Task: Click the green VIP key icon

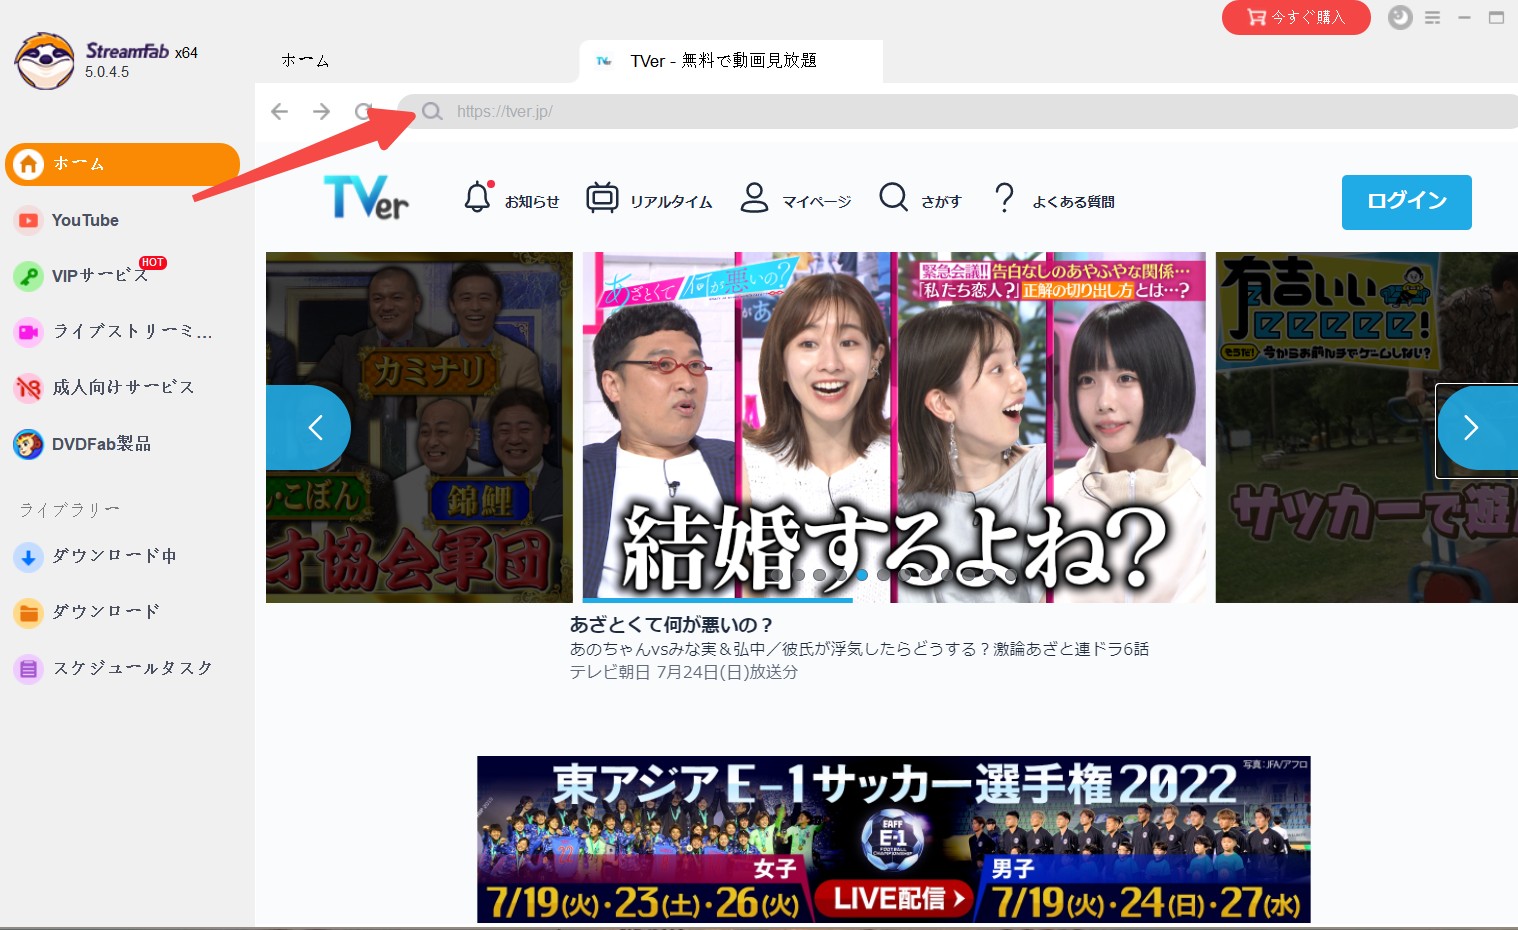Action: [x=28, y=276]
